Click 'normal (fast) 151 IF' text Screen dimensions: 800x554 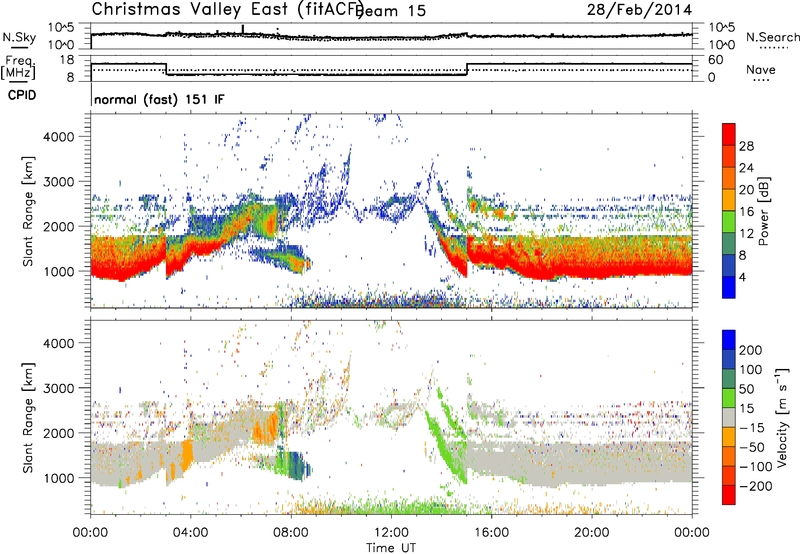pos(159,100)
